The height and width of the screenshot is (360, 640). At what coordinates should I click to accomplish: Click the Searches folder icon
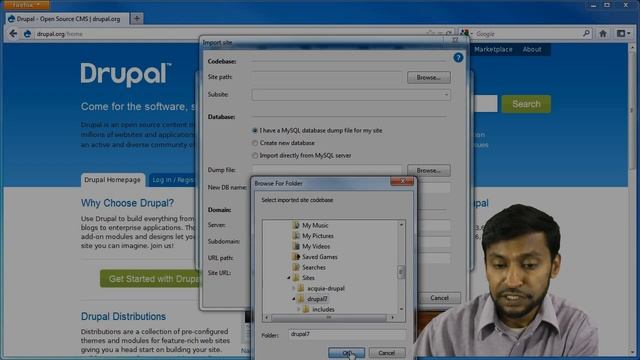[x=296, y=267]
